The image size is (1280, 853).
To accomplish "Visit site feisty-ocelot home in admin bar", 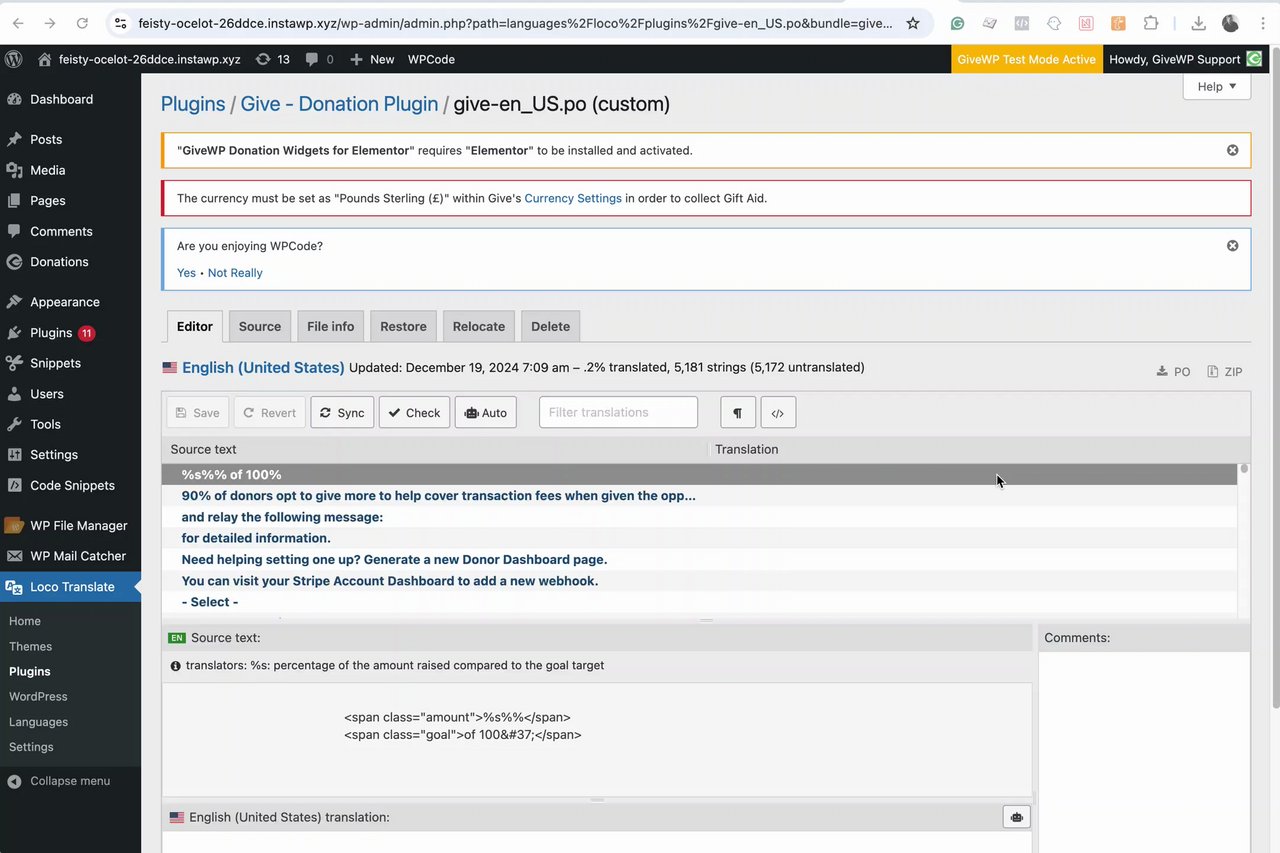I will point(139,59).
